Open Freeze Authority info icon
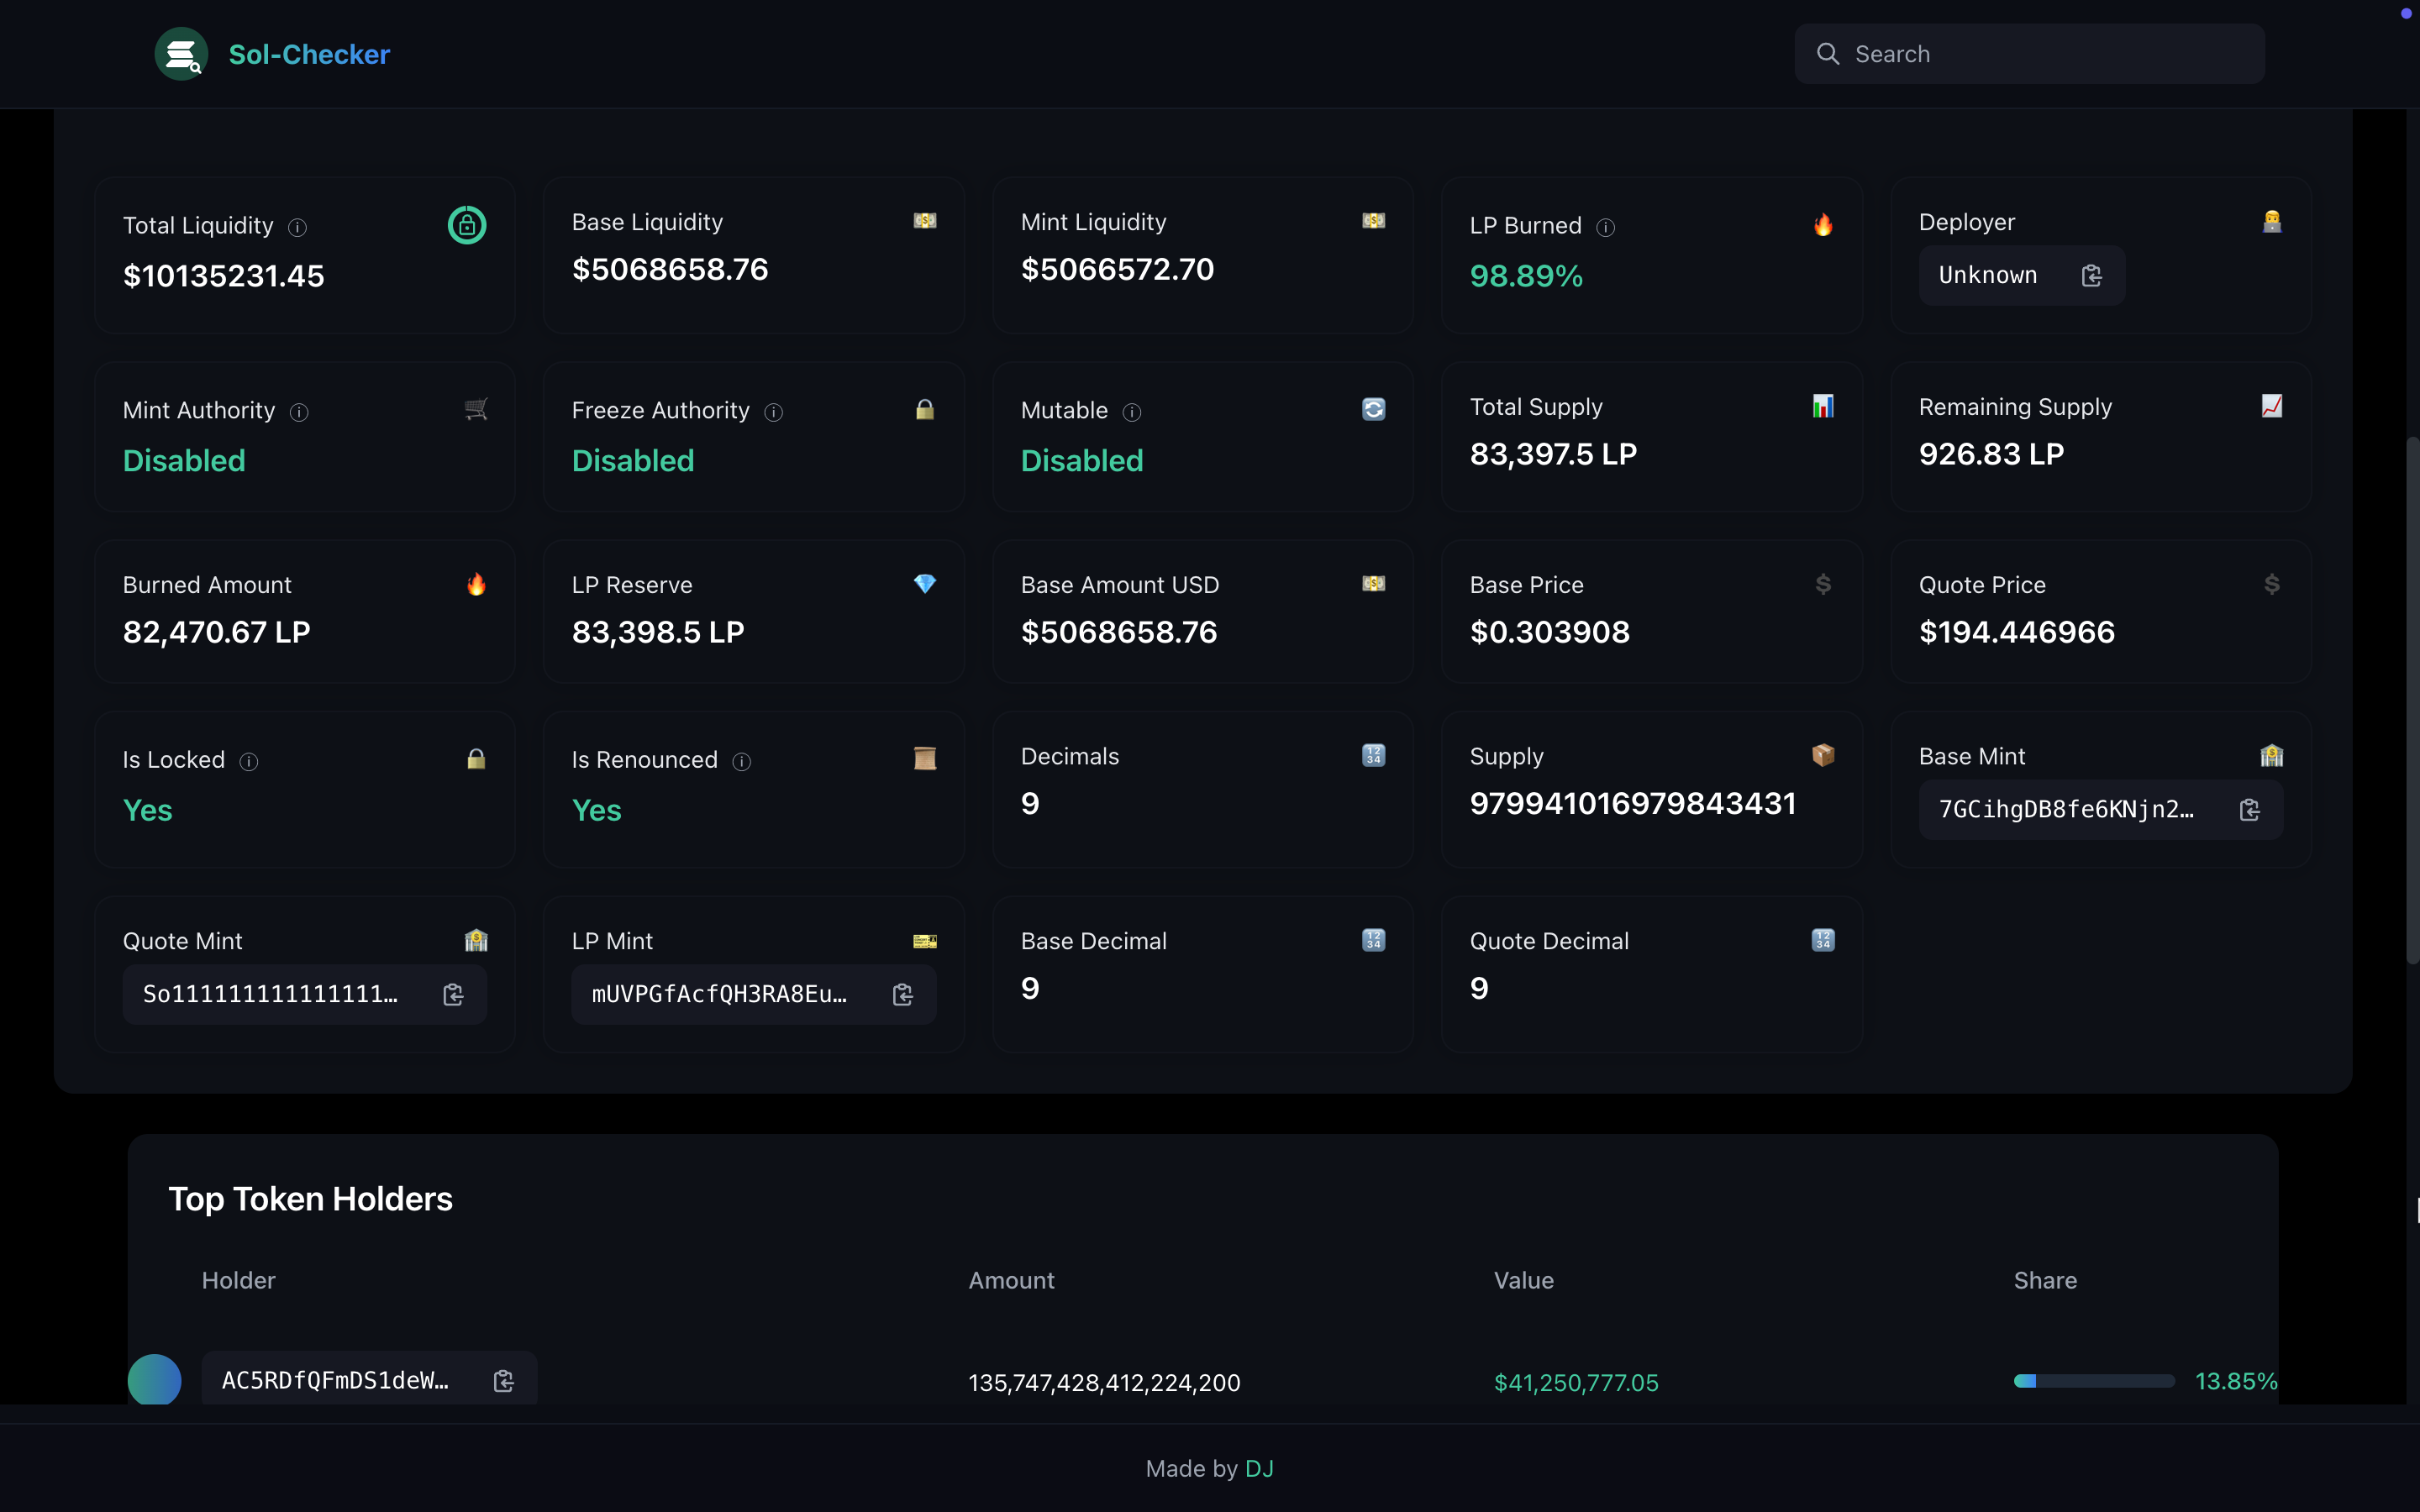Screen dimensions: 2420x1512 (773, 412)
